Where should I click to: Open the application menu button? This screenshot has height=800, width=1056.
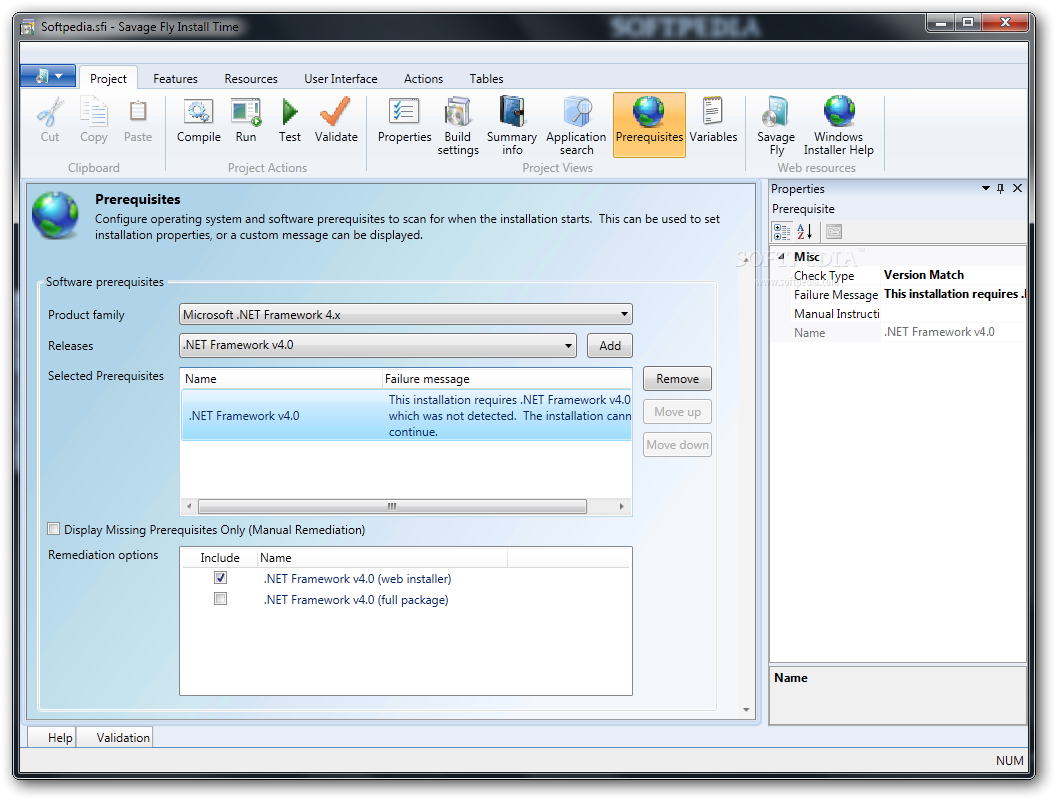coord(48,76)
